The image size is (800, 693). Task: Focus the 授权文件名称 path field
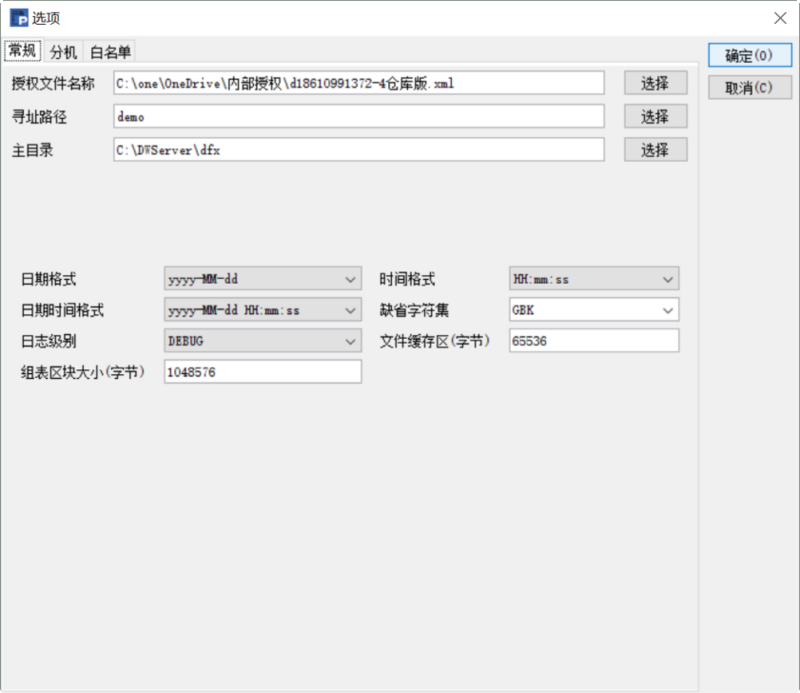click(359, 83)
